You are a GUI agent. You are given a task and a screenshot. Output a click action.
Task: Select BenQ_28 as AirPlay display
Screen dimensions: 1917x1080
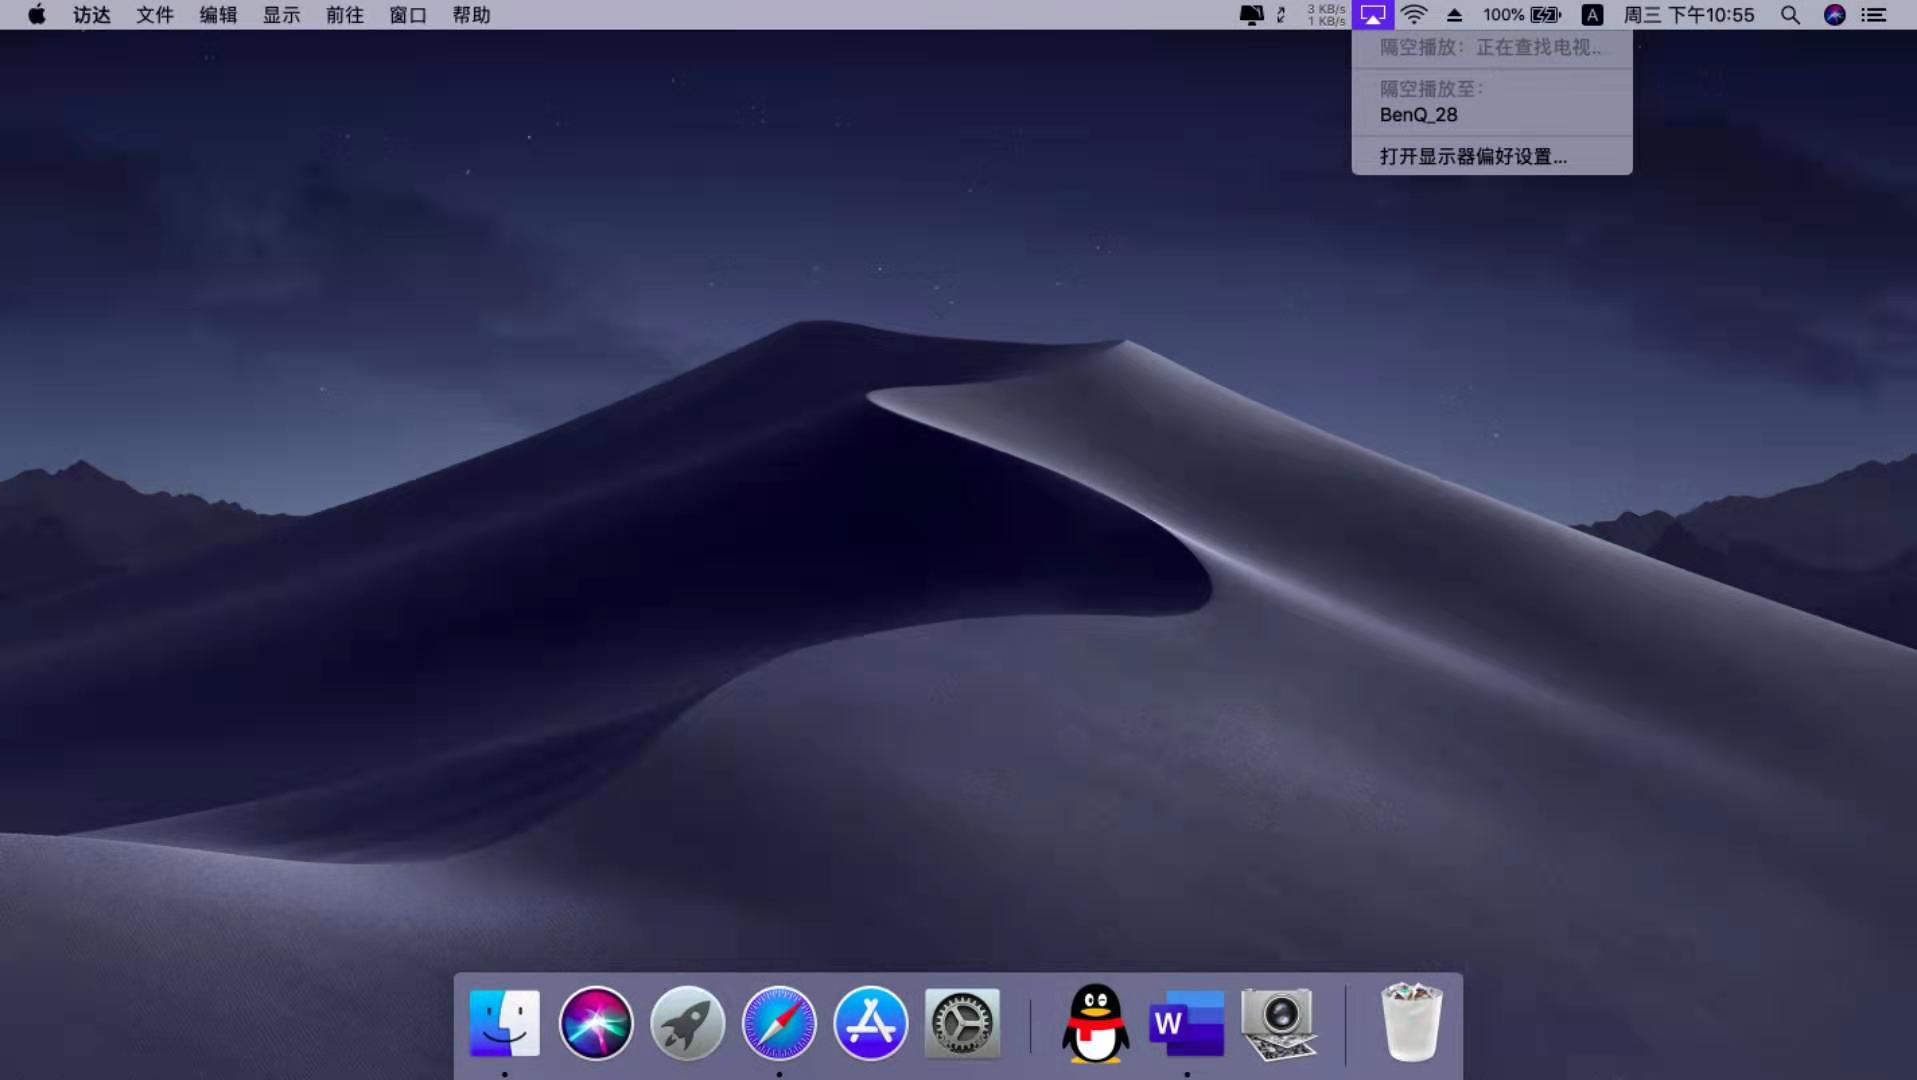[1418, 115]
